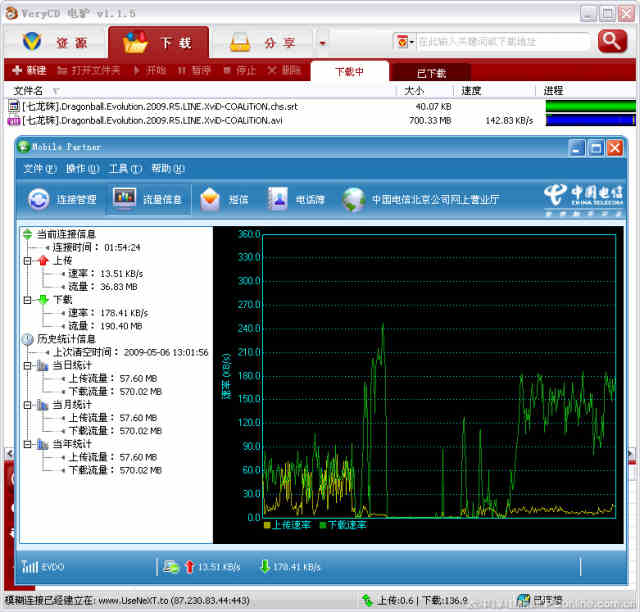Select 当前连接信息 tree node
This screenshot has height=612, width=640.
(66, 234)
